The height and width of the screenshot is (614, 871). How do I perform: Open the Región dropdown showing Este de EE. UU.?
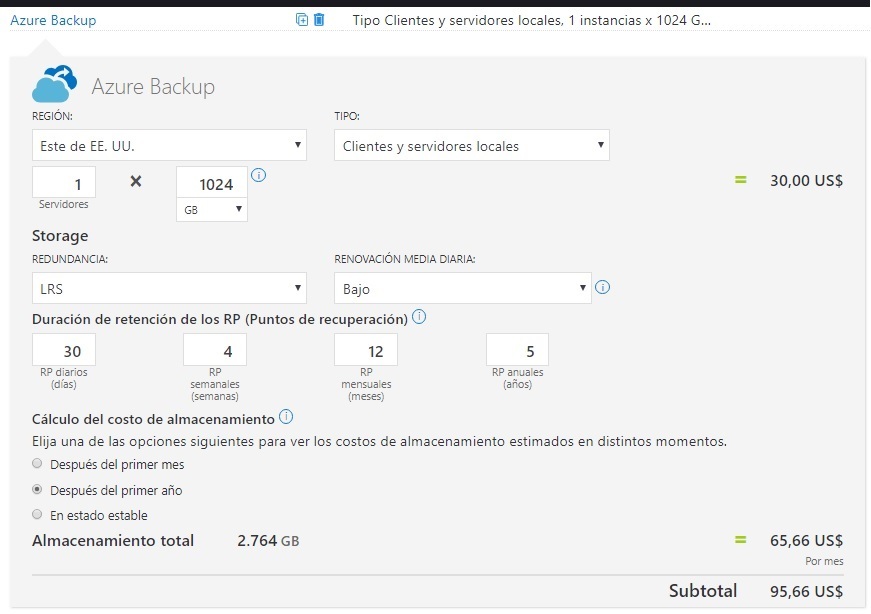(x=169, y=146)
